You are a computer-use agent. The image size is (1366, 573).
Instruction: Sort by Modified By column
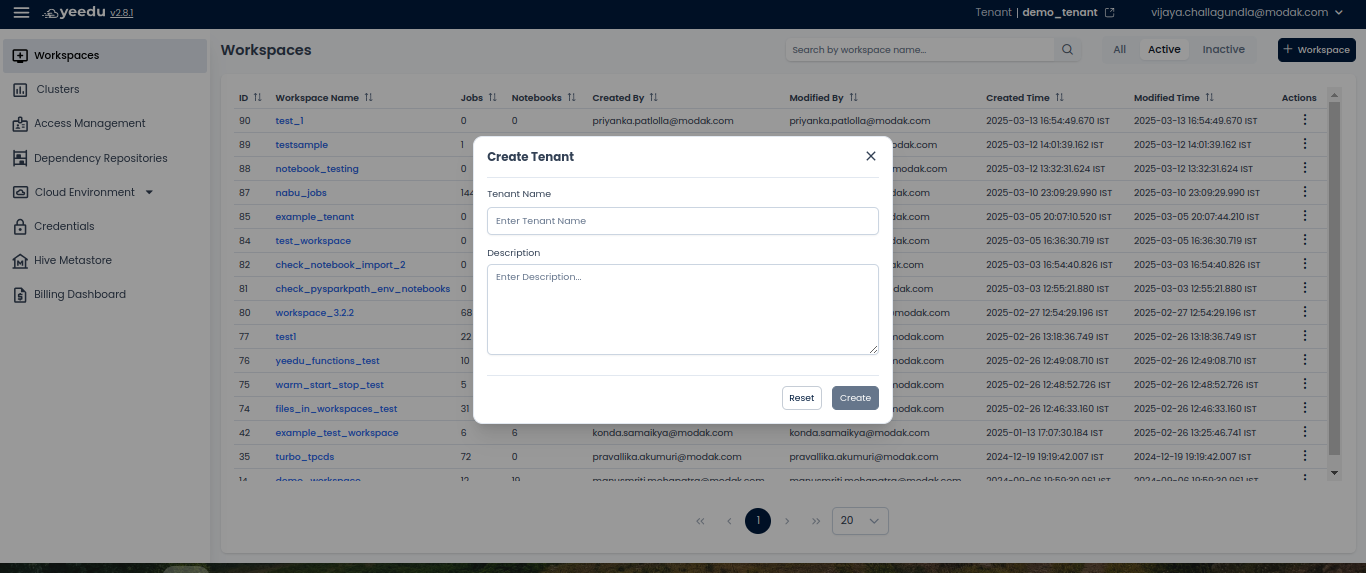tap(852, 98)
